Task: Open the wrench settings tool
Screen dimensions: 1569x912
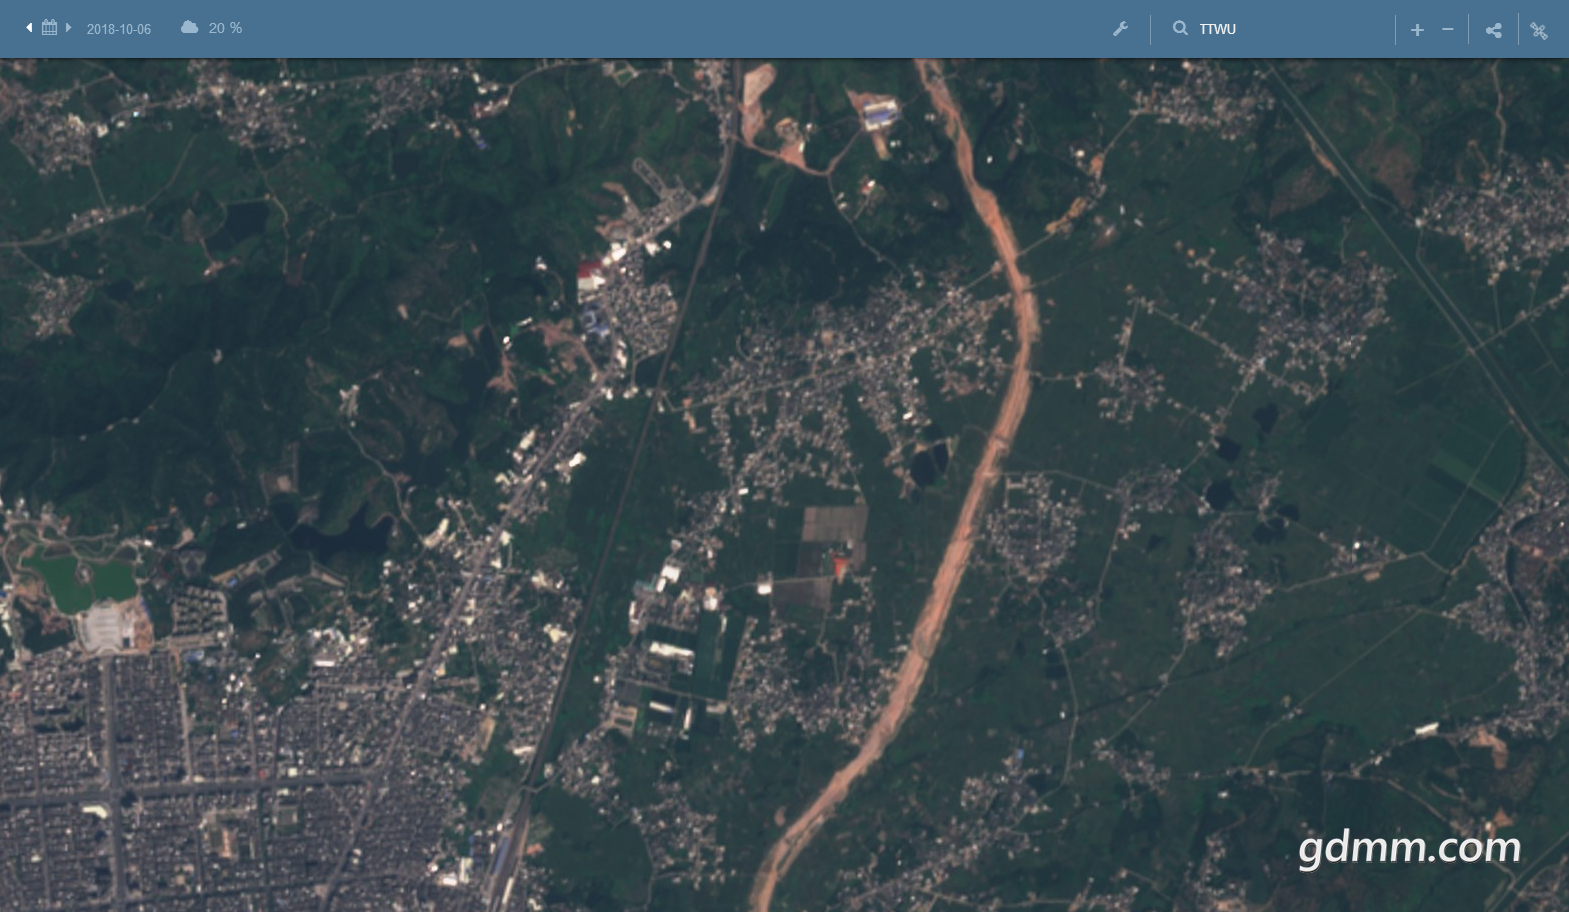Action: click(x=1120, y=29)
